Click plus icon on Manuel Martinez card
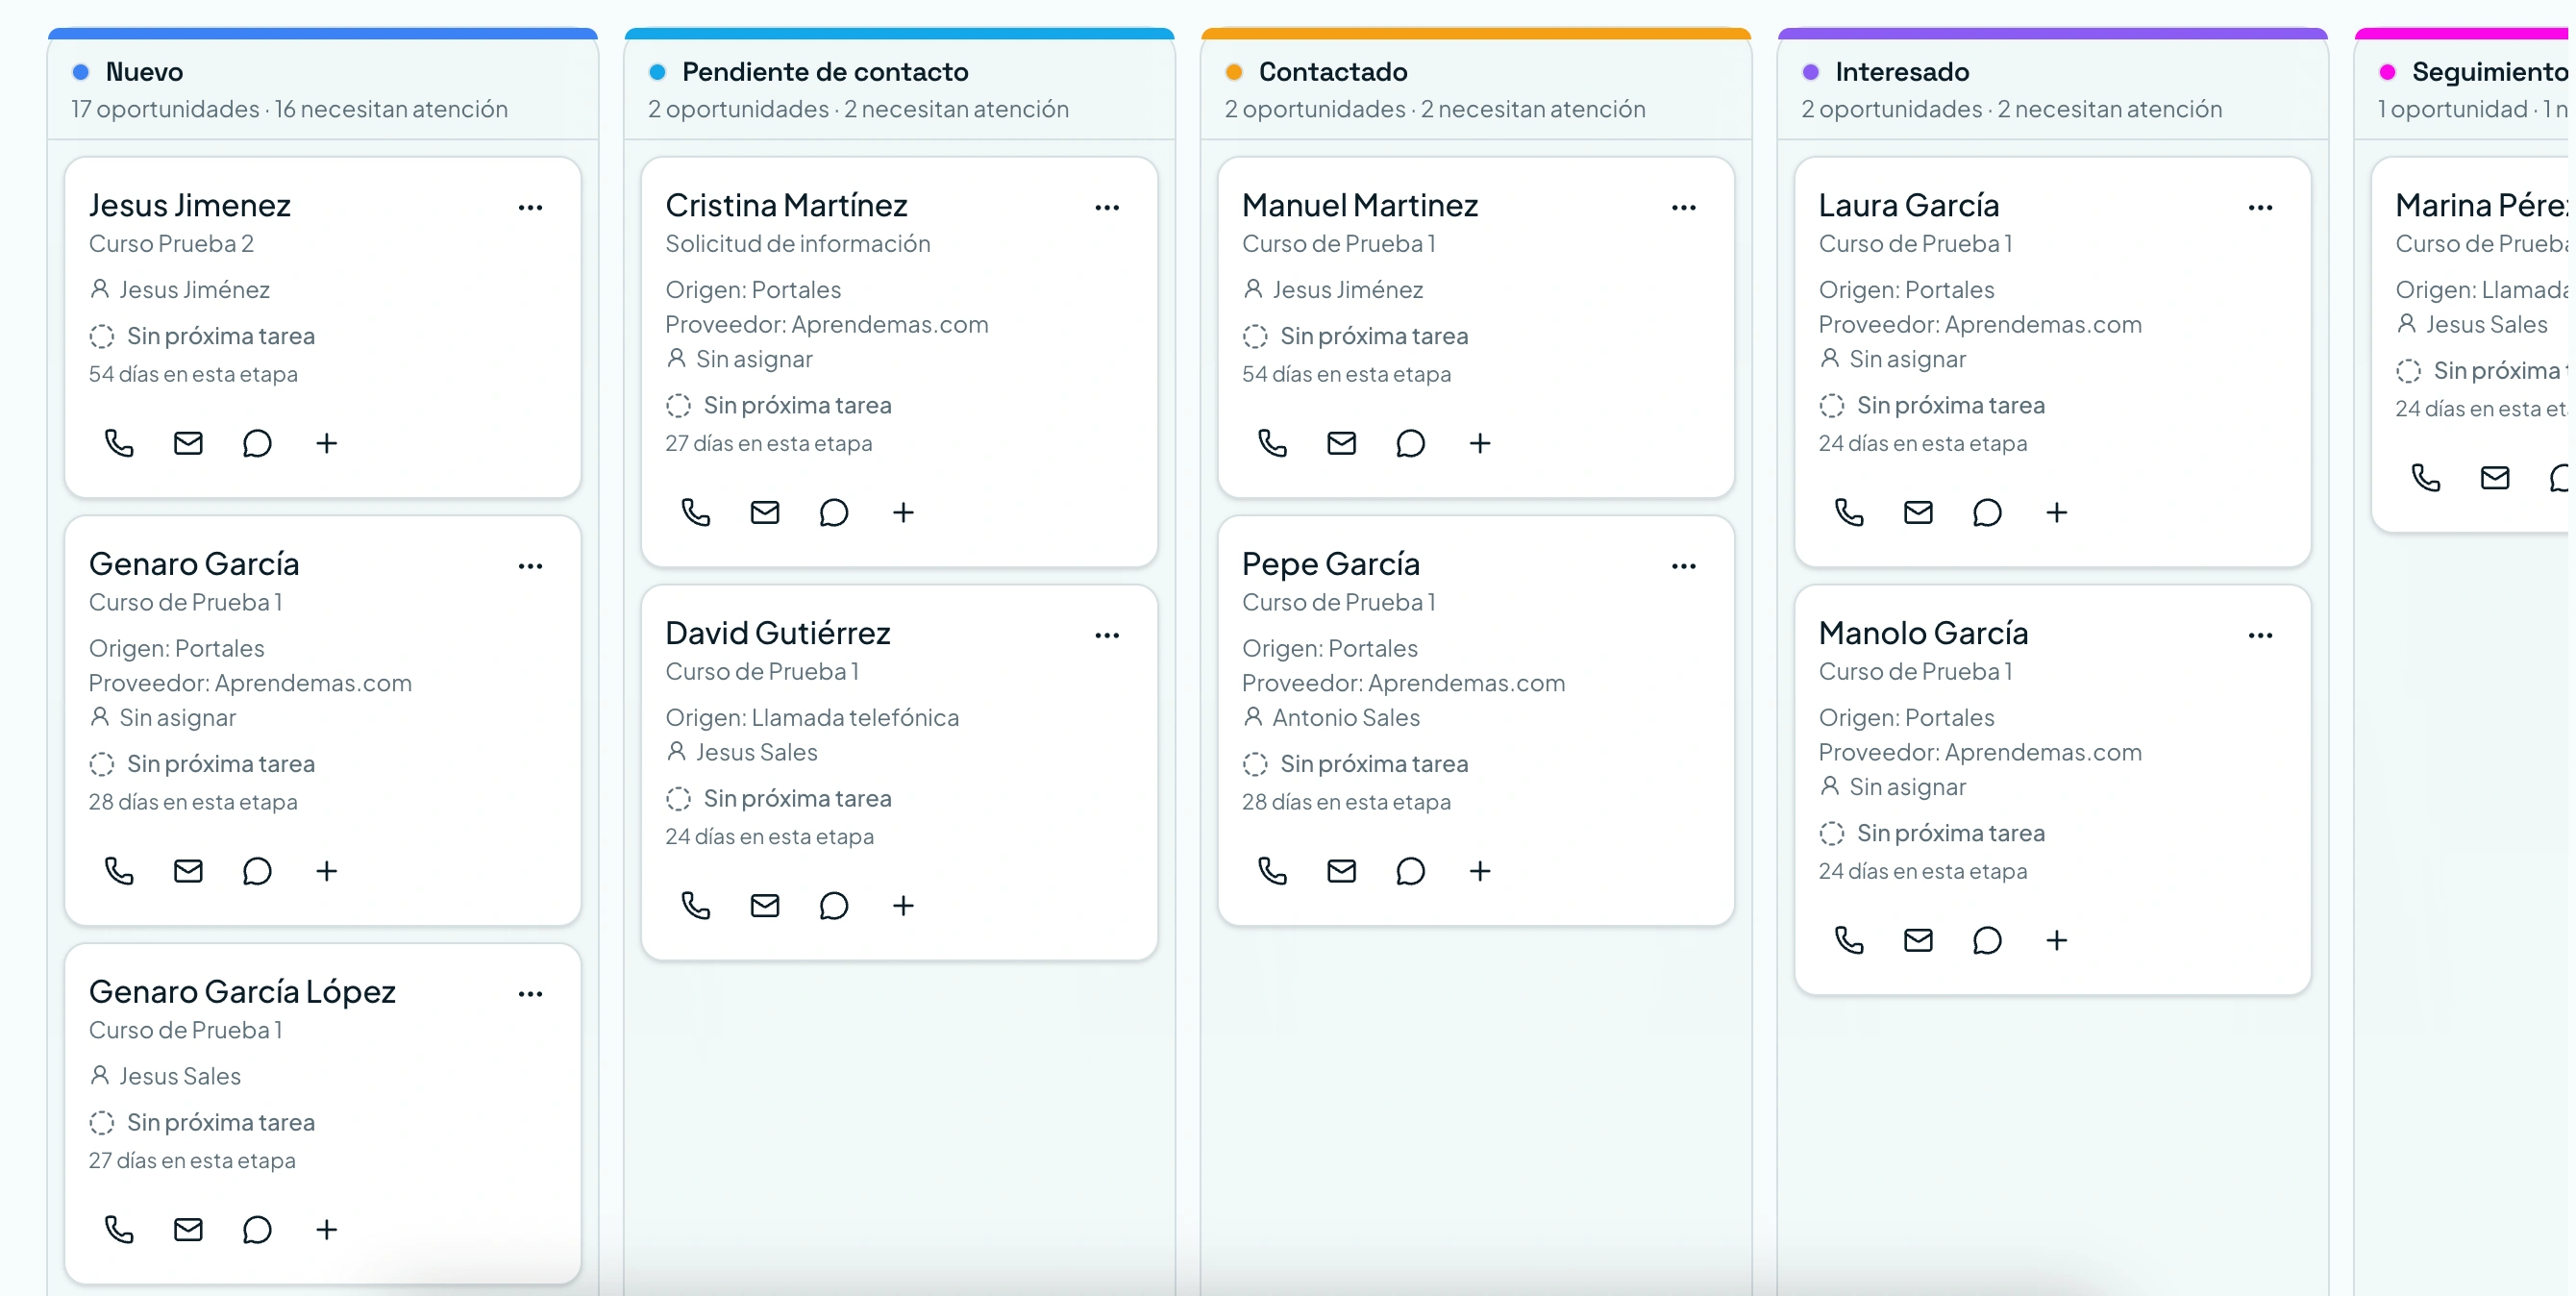The width and height of the screenshot is (2576, 1296). pyautogui.click(x=1480, y=443)
